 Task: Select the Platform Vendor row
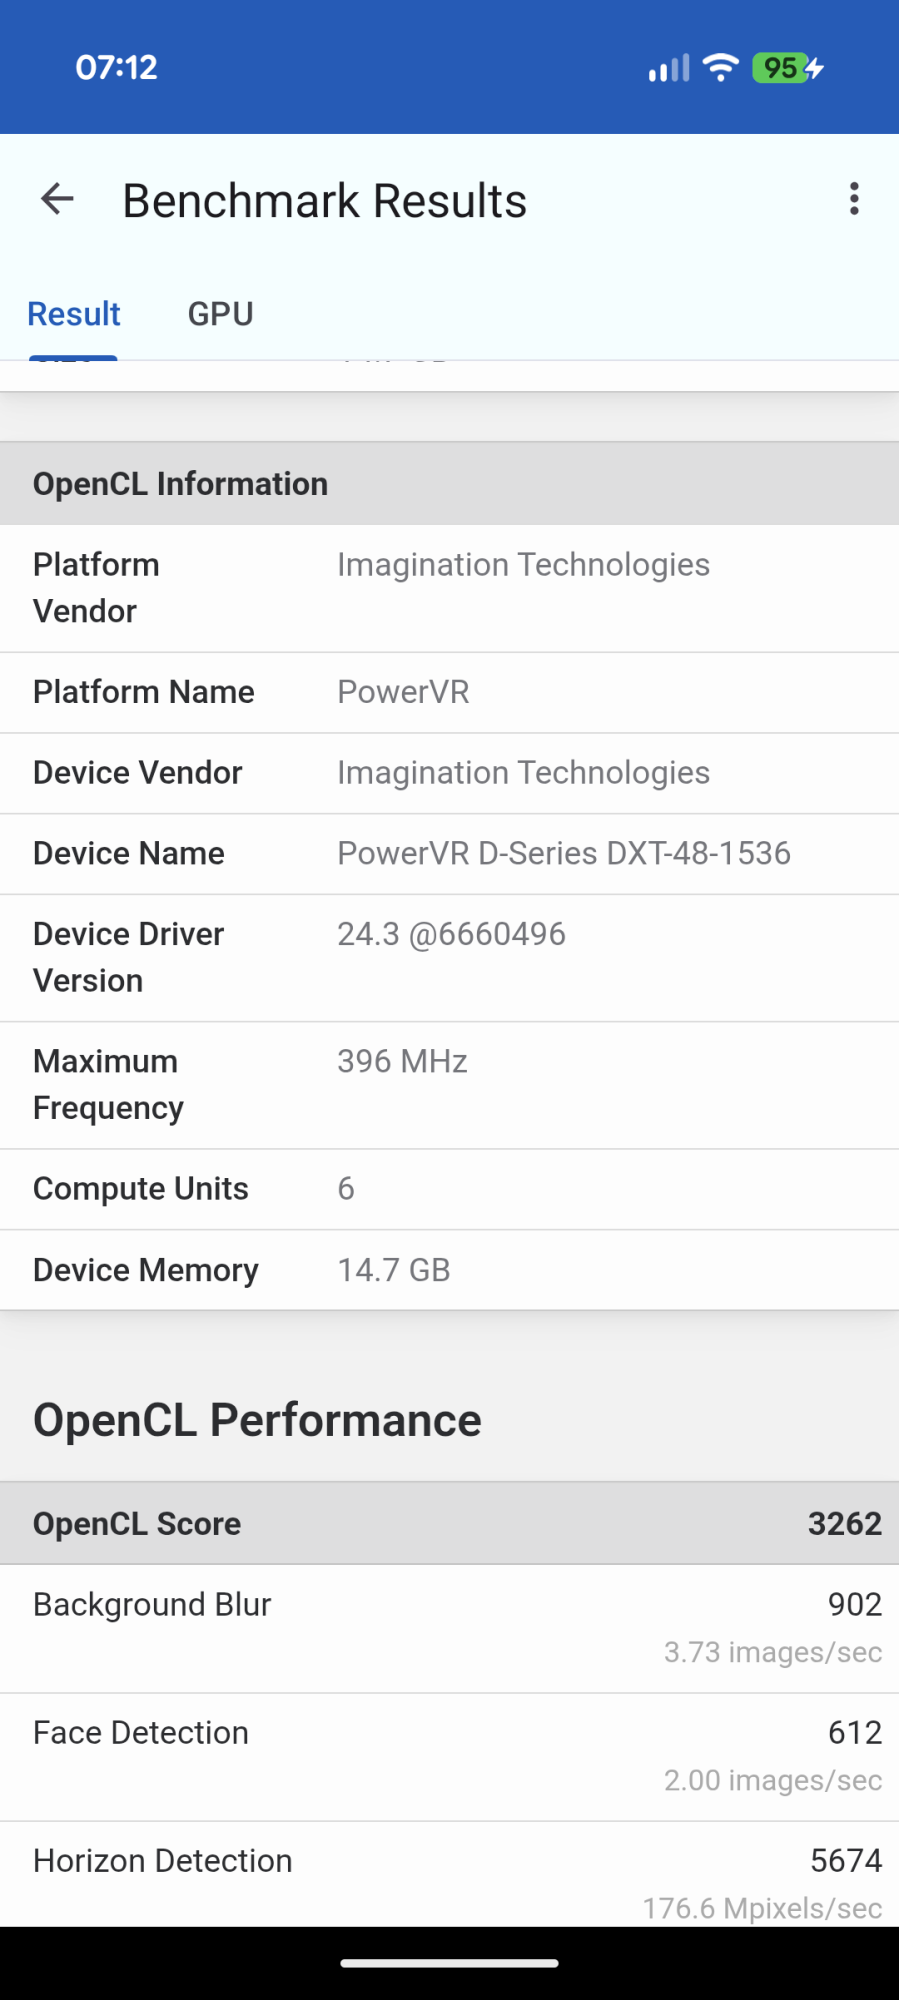coord(449,588)
